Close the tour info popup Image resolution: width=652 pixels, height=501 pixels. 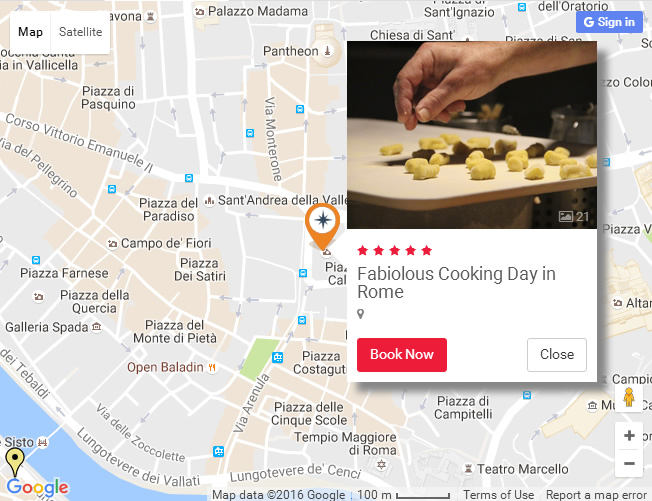[x=557, y=355]
